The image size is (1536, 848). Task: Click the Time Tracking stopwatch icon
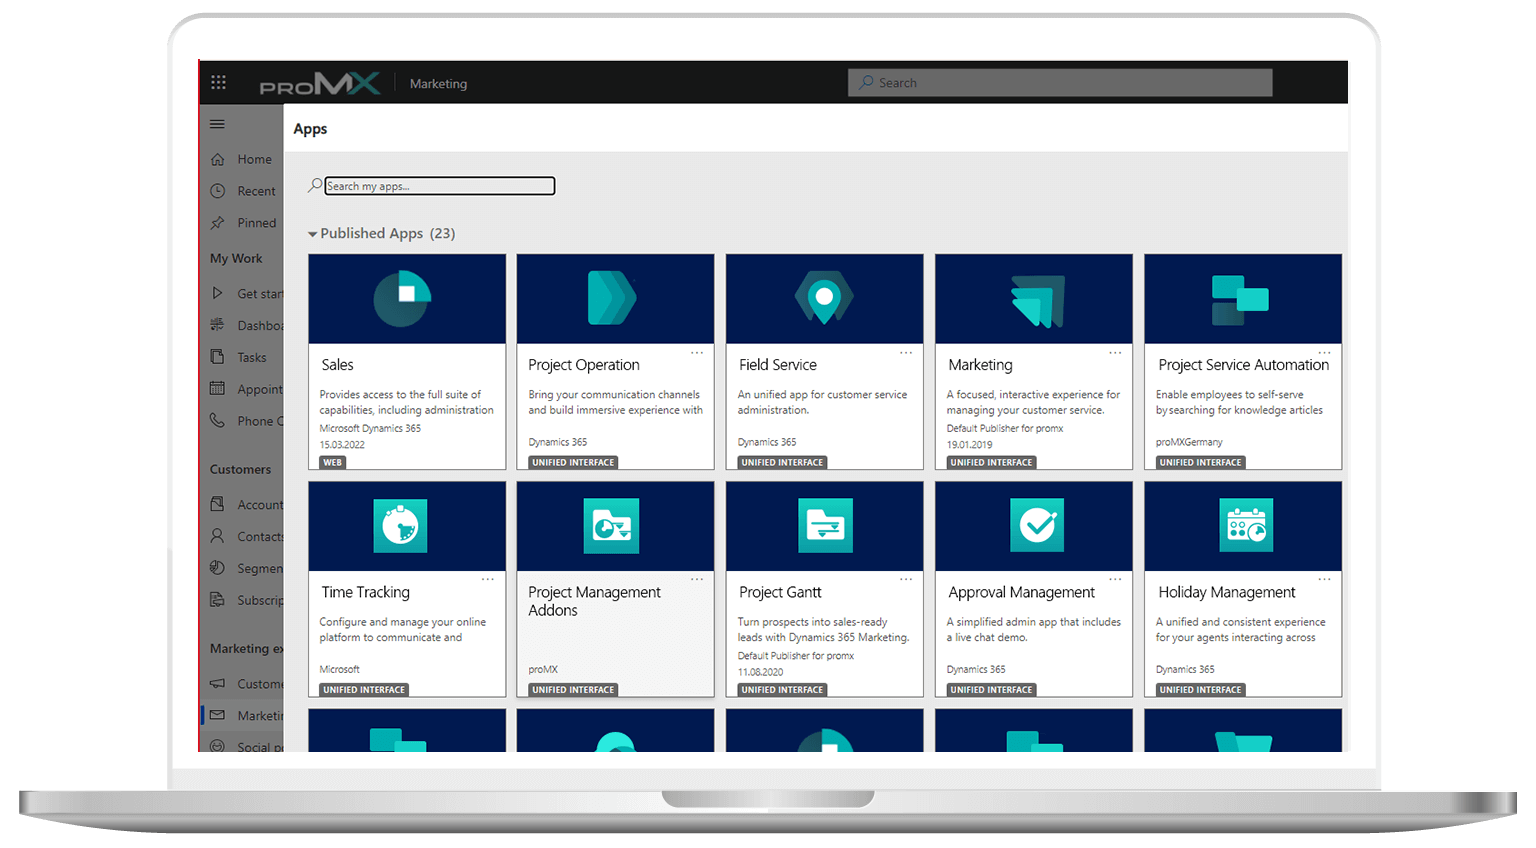tap(400, 526)
